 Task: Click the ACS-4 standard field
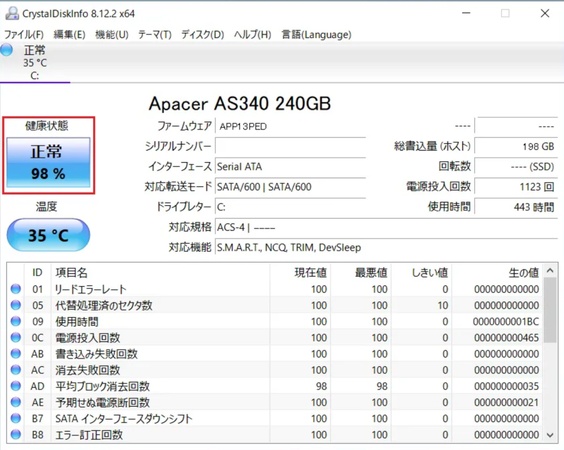pos(386,227)
